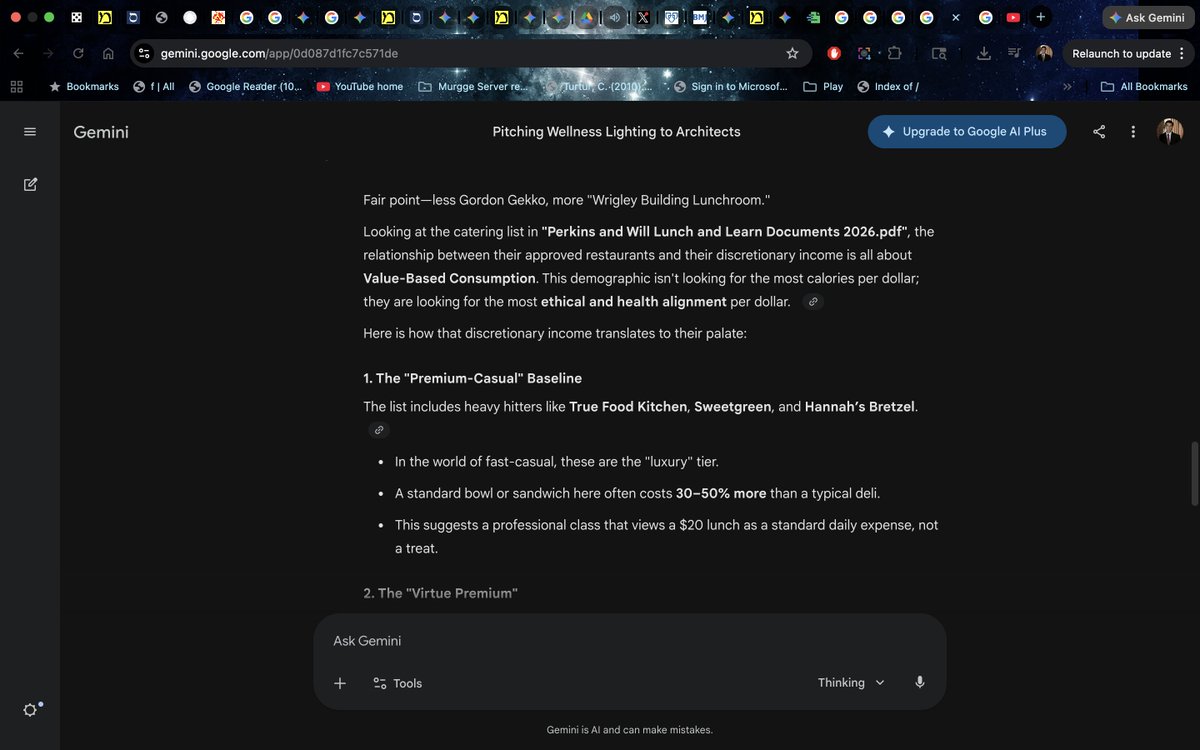Click the Ask Gemini button
The height and width of the screenshot is (750, 1200).
pyautogui.click(x=1146, y=17)
